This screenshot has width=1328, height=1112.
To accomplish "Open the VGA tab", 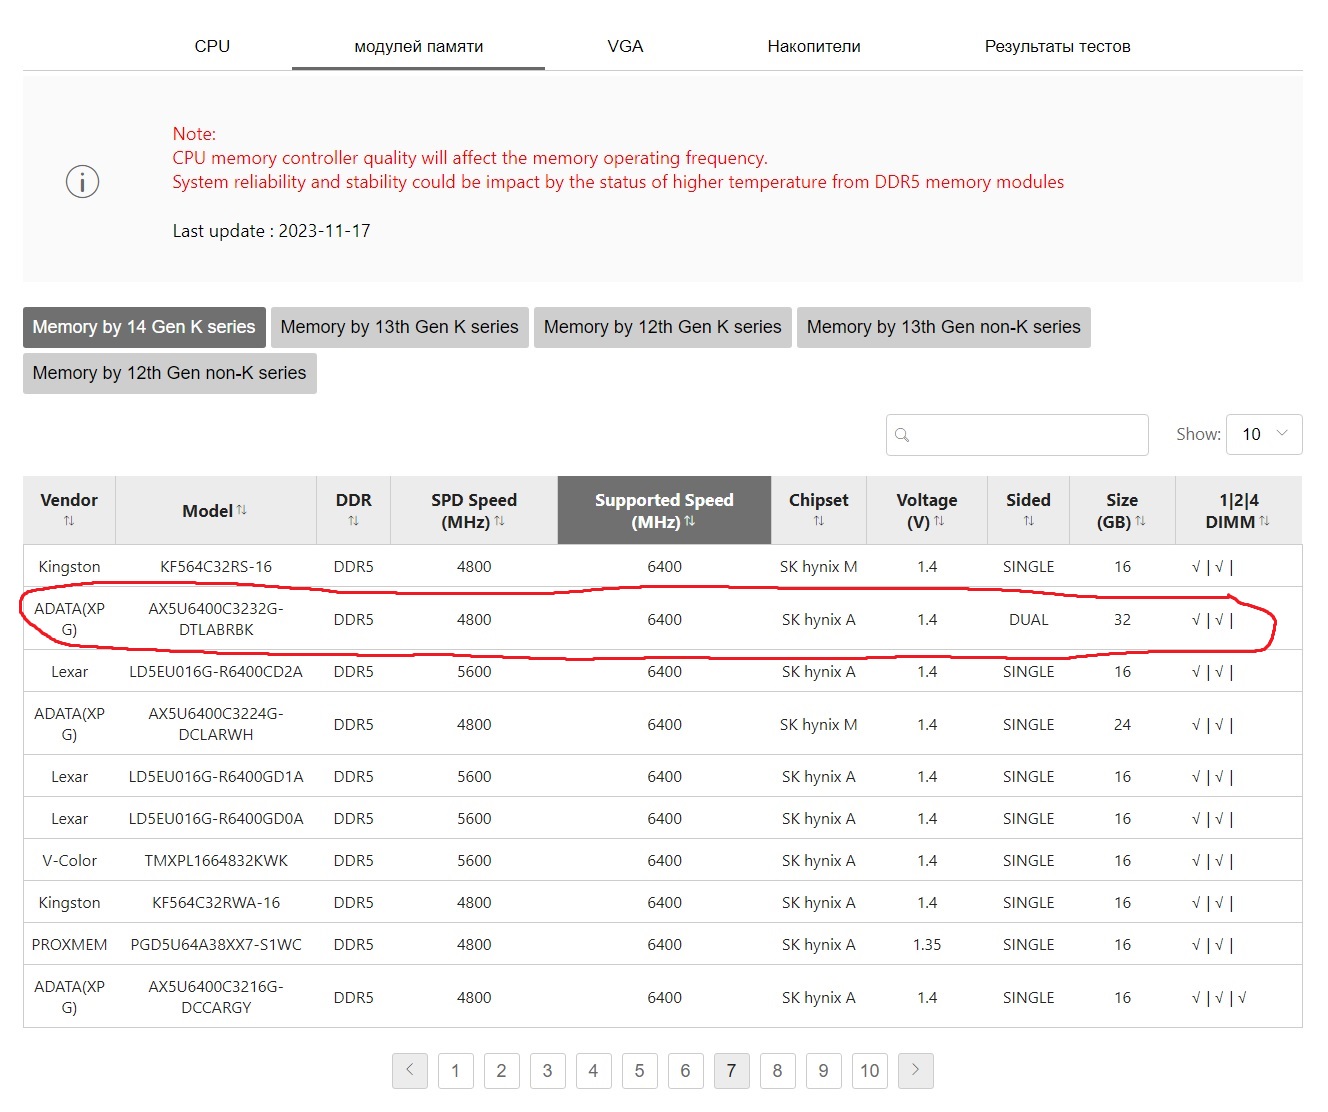I will (625, 46).
